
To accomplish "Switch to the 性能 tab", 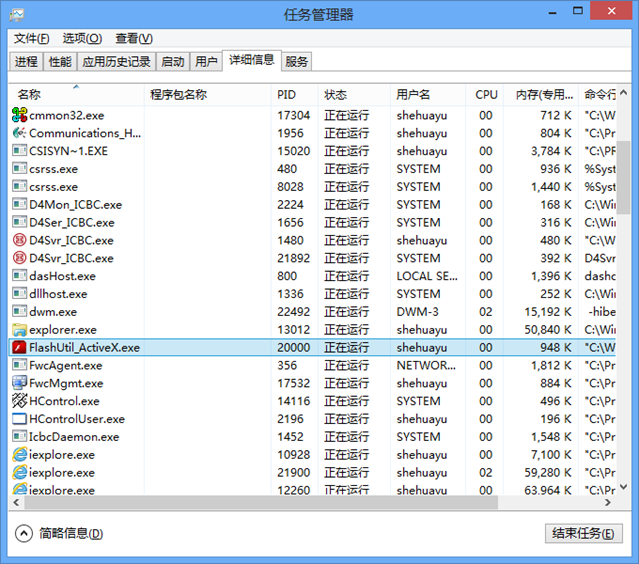I will (60, 62).
